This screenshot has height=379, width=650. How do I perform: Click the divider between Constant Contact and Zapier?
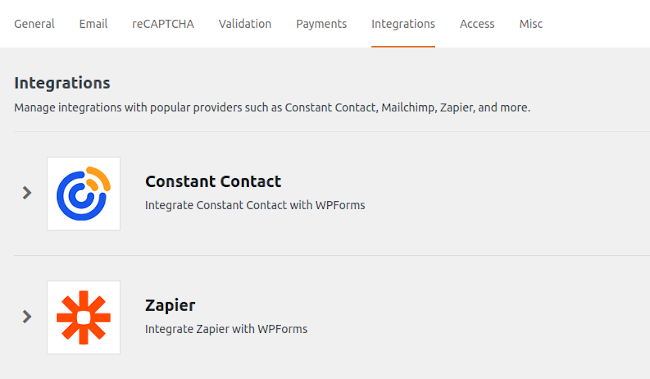[332, 255]
